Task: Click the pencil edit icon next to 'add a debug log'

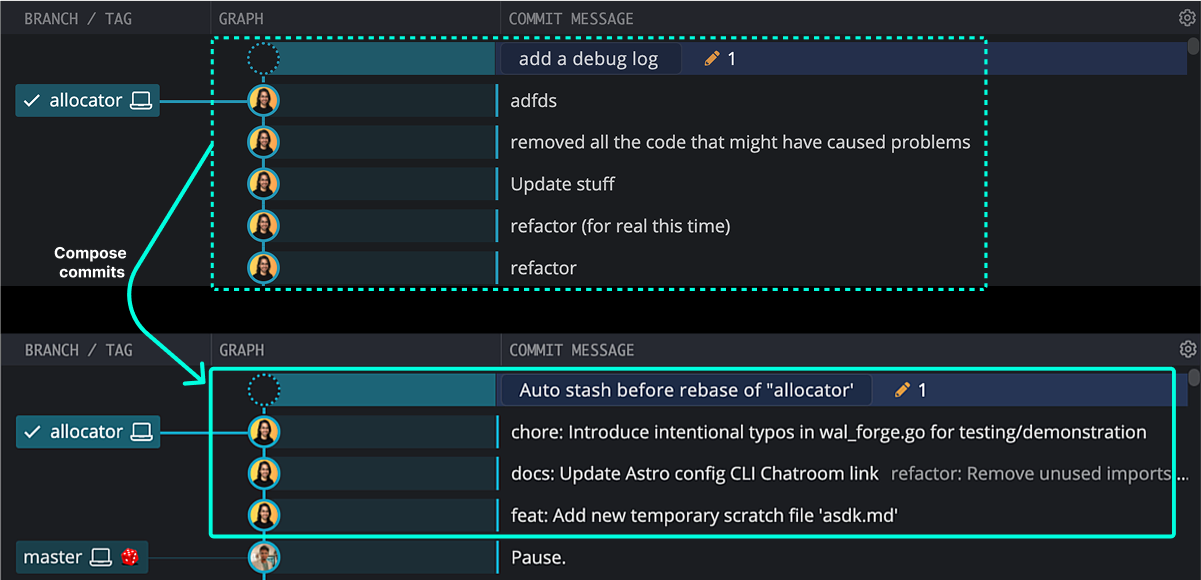Action: (711, 58)
